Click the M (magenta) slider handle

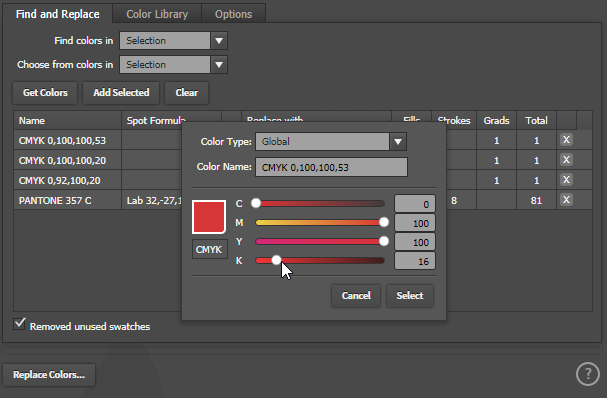[384, 222]
